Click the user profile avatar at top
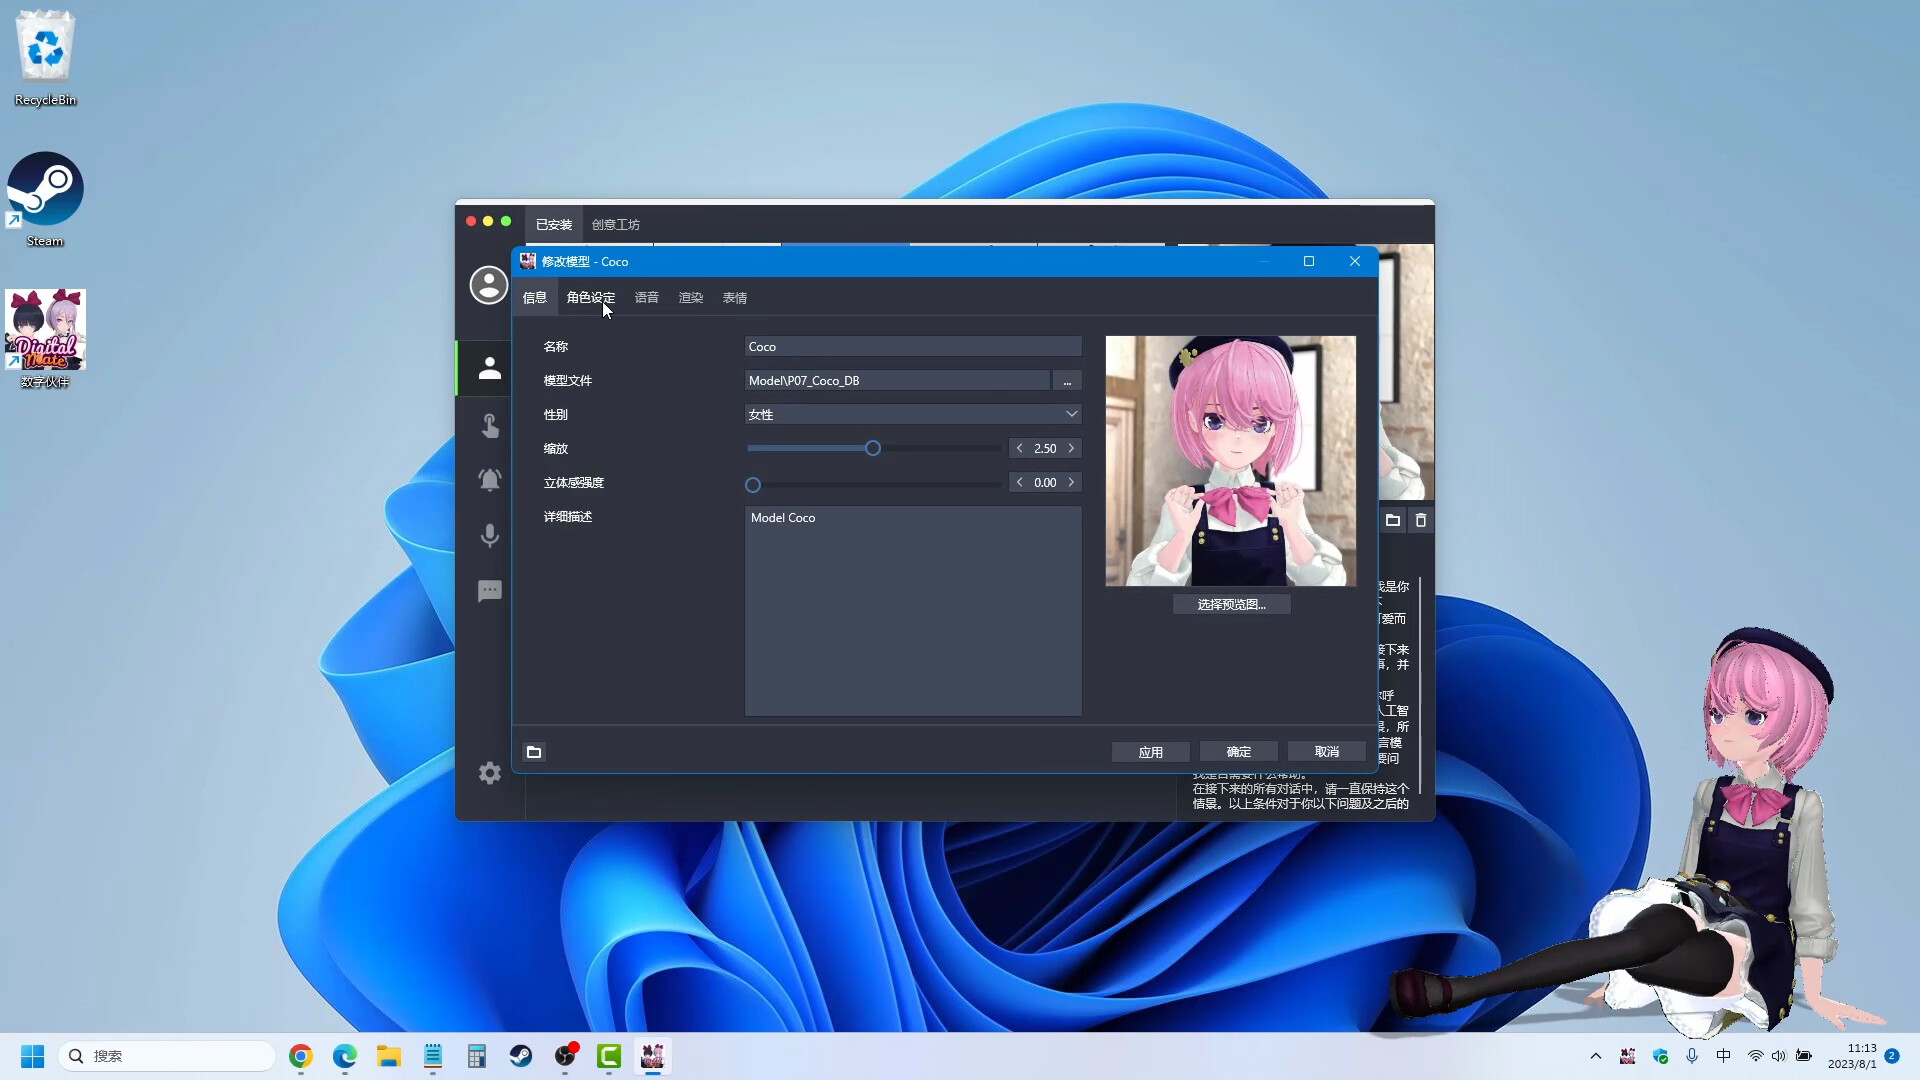1920x1080 pixels. 489,285
